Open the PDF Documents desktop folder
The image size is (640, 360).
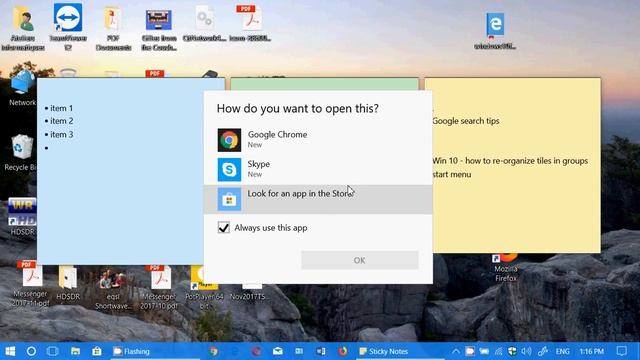113,28
